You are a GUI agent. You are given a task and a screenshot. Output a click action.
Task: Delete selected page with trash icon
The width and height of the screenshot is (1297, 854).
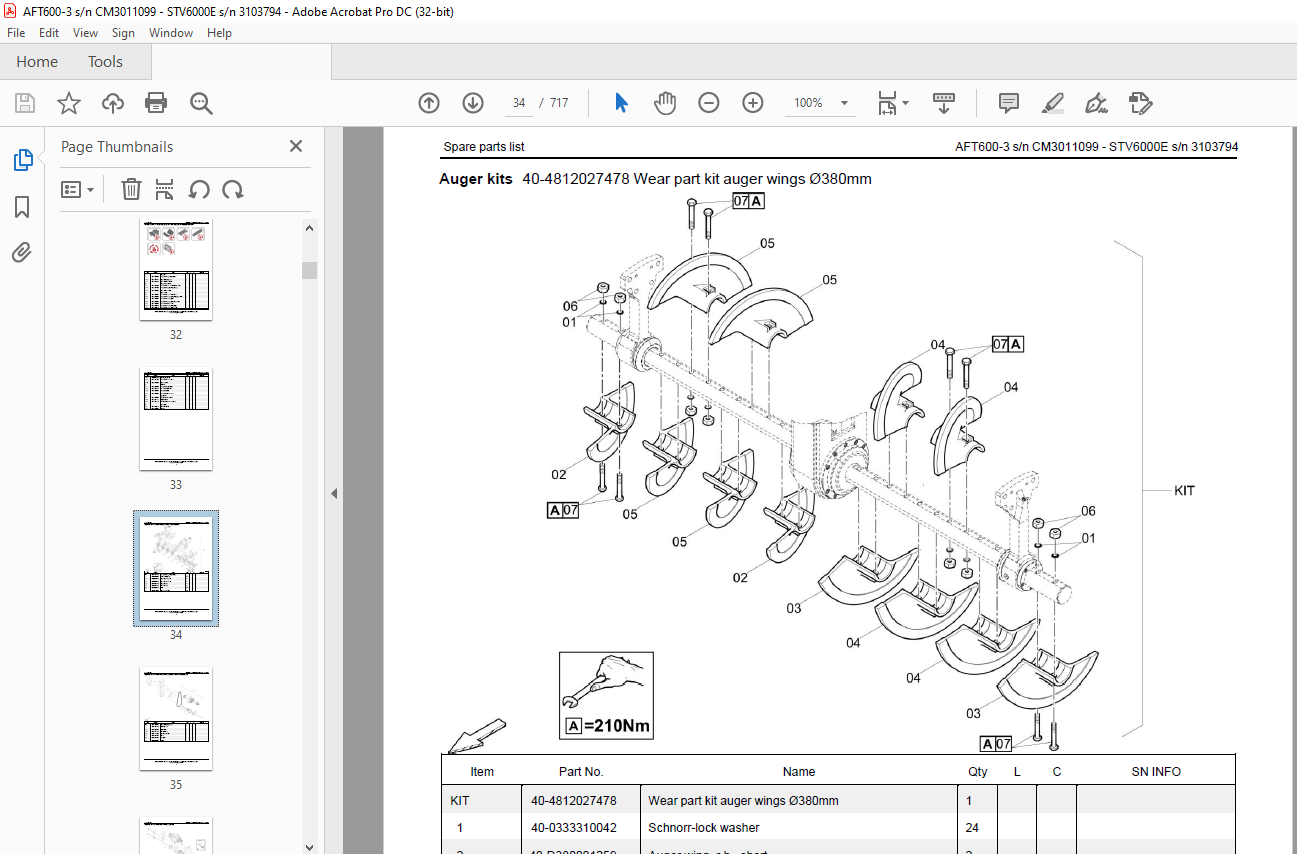point(131,189)
